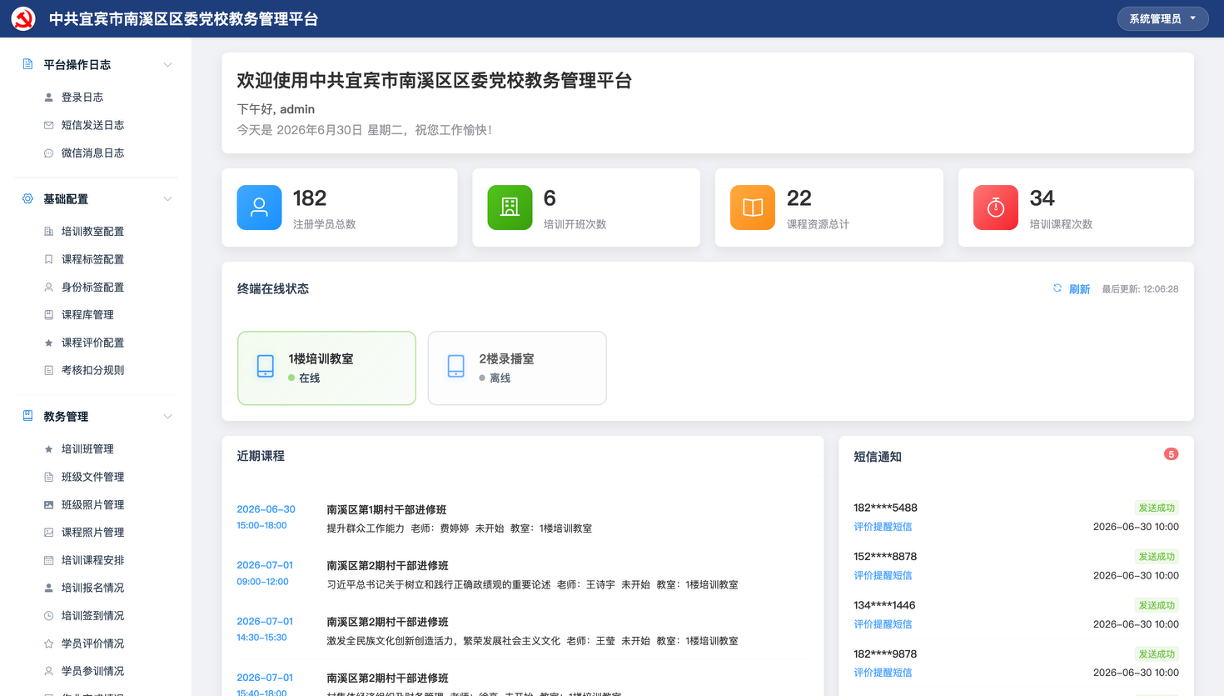Click the 课程评价配置 star icon
1224x696 pixels.
(49, 342)
